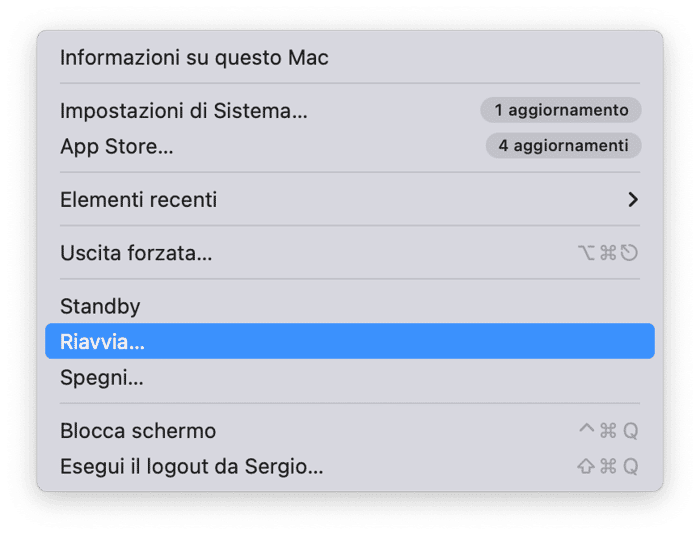This screenshot has height=535, width=700.
Task: Choose Spegni to shut down
Action: (101, 378)
